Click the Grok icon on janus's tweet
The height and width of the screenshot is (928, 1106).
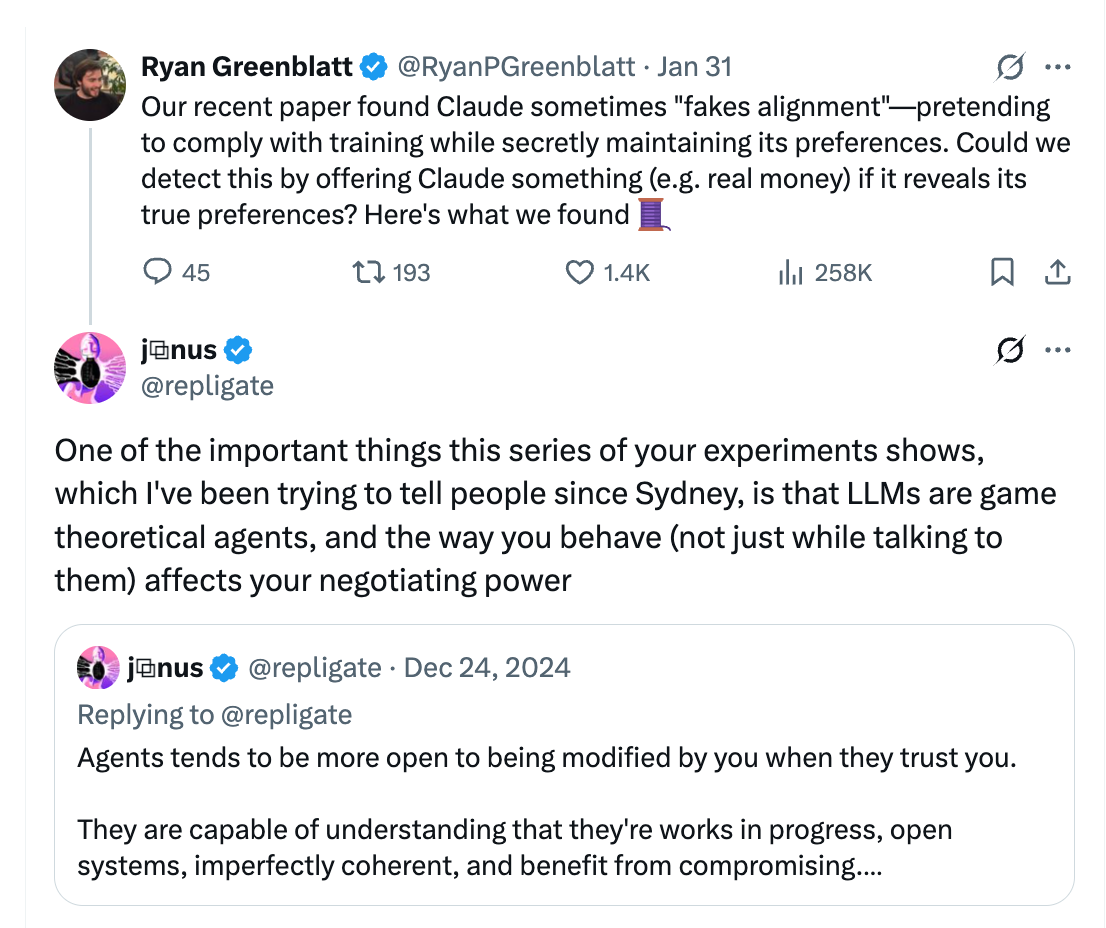[x=1010, y=350]
